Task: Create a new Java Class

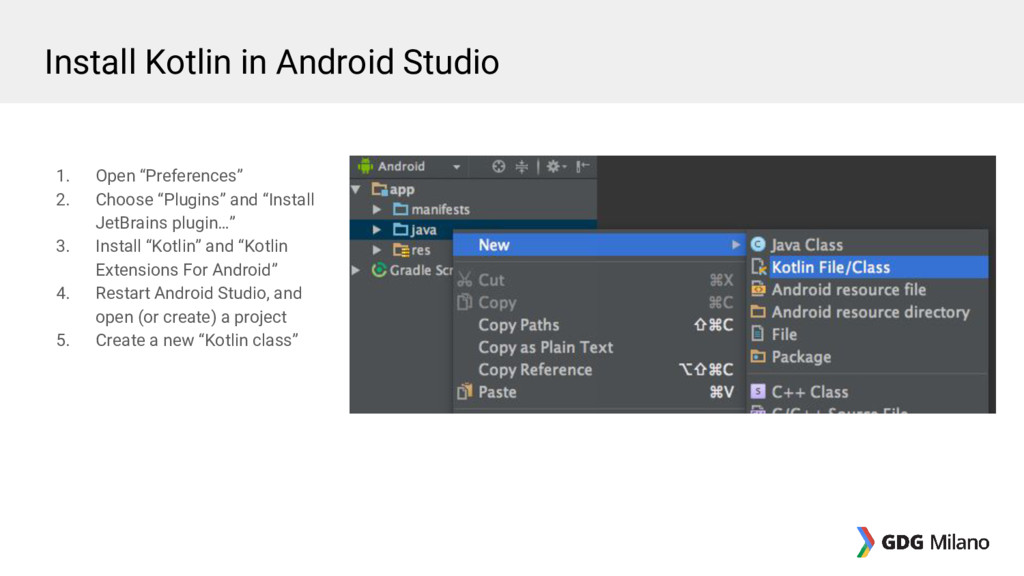Action: pos(867,245)
